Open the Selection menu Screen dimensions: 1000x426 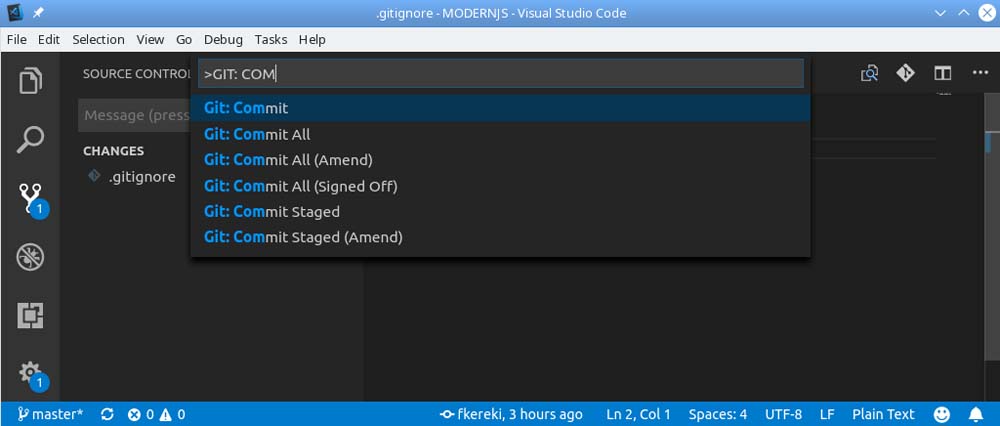click(98, 39)
